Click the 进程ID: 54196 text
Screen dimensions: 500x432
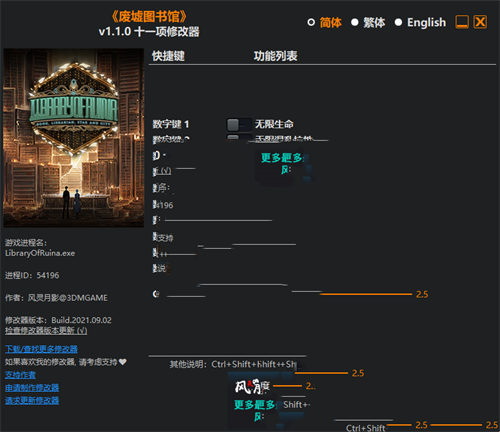pos(32,275)
